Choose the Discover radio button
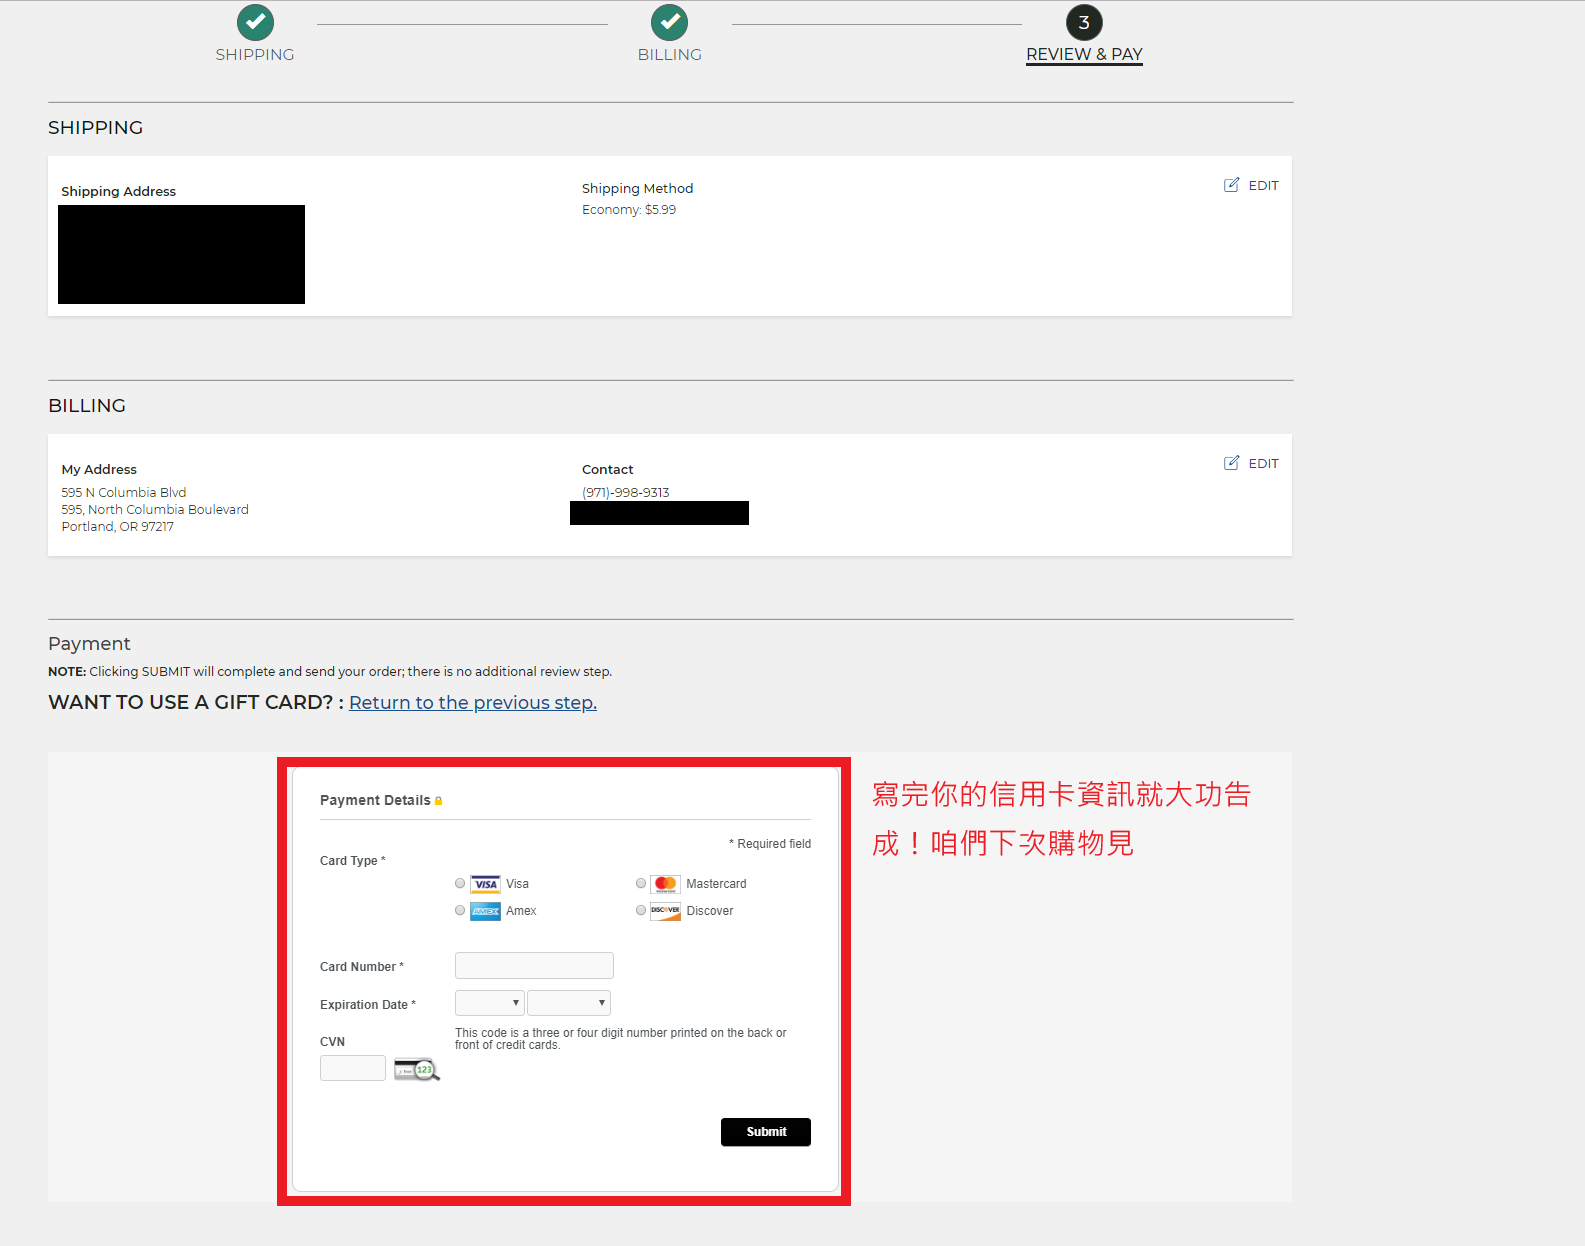Screen dimensions: 1585x1246 [641, 911]
